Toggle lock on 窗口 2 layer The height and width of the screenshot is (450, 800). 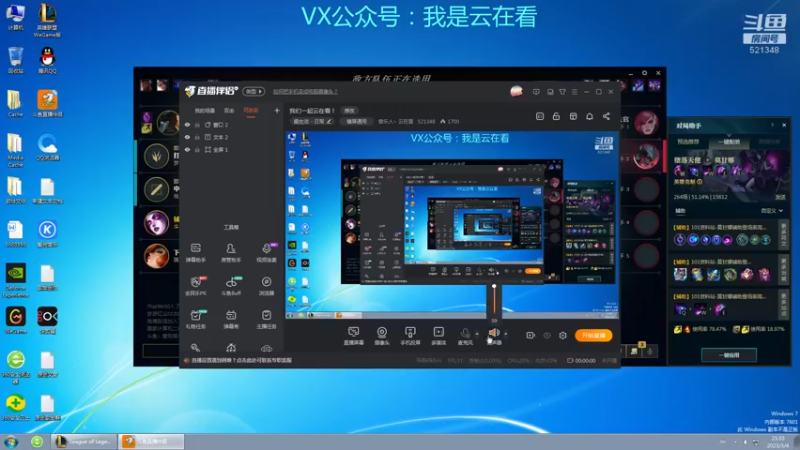click(197, 124)
